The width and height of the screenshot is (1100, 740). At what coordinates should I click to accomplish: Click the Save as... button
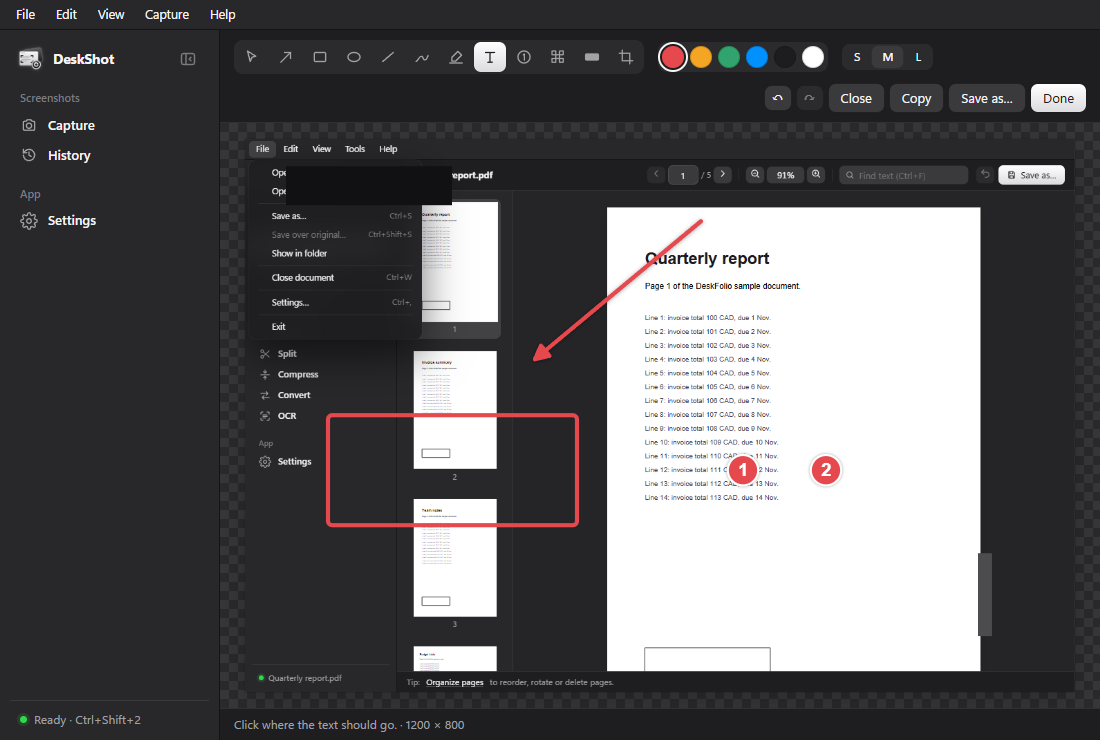tap(986, 98)
